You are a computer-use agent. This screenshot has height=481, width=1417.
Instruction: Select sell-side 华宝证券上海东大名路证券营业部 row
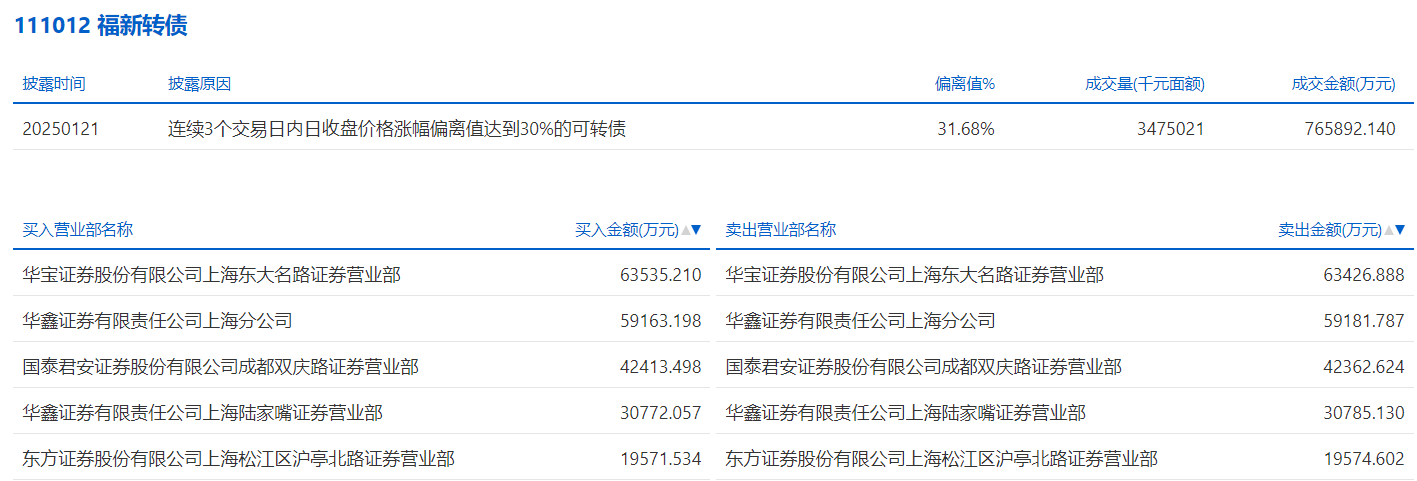(x=1065, y=274)
